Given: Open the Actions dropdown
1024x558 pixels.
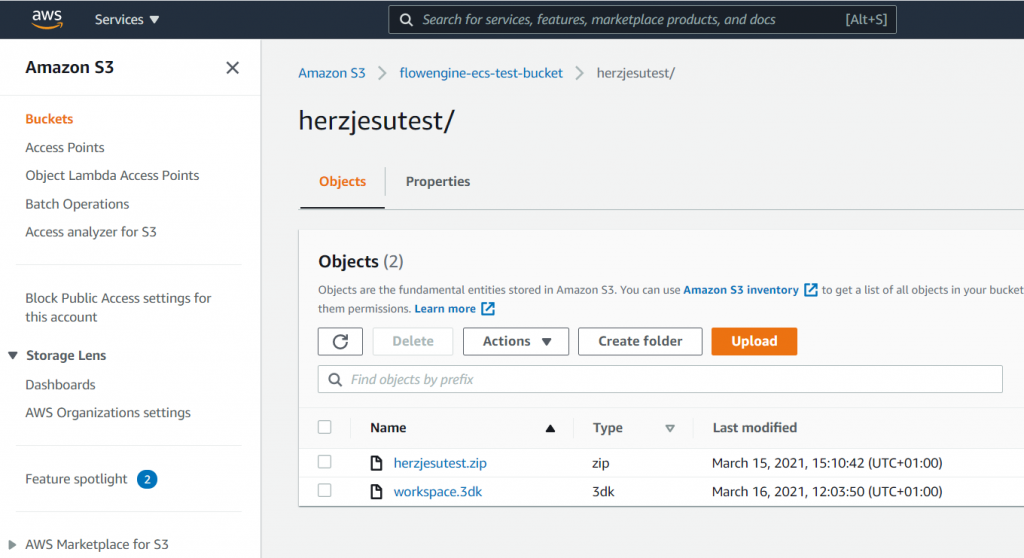Looking at the screenshot, I should pyautogui.click(x=516, y=342).
